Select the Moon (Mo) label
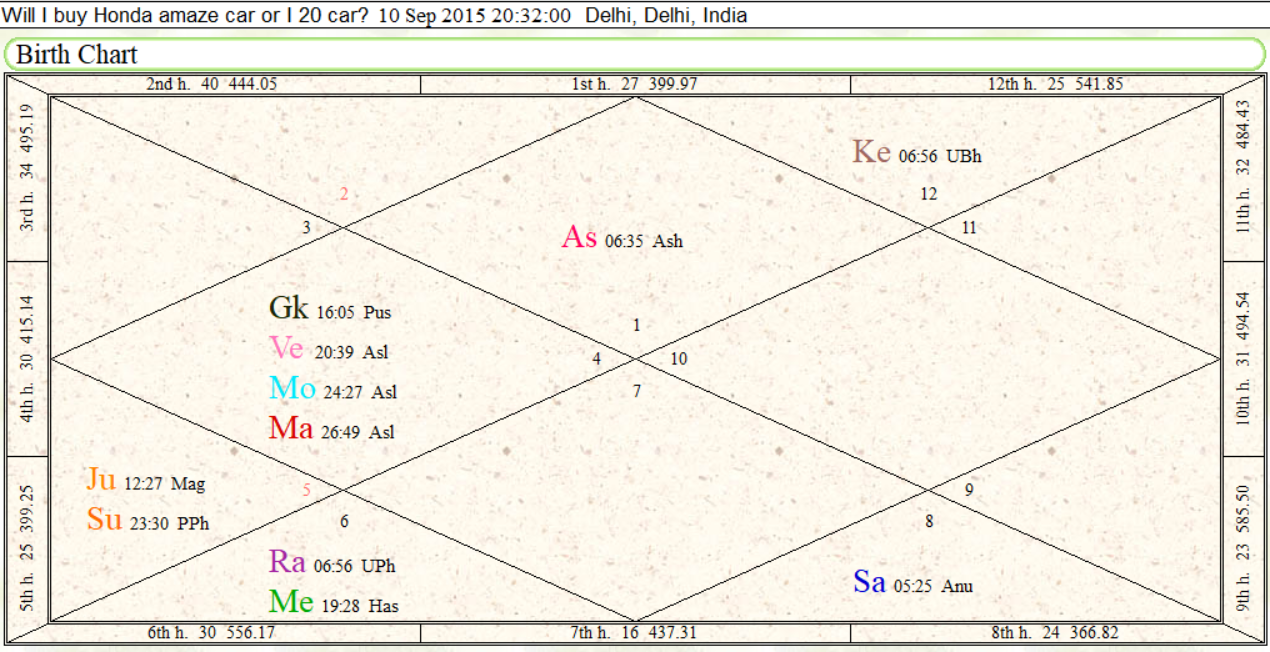This screenshot has width=1270, height=652. click(291, 388)
